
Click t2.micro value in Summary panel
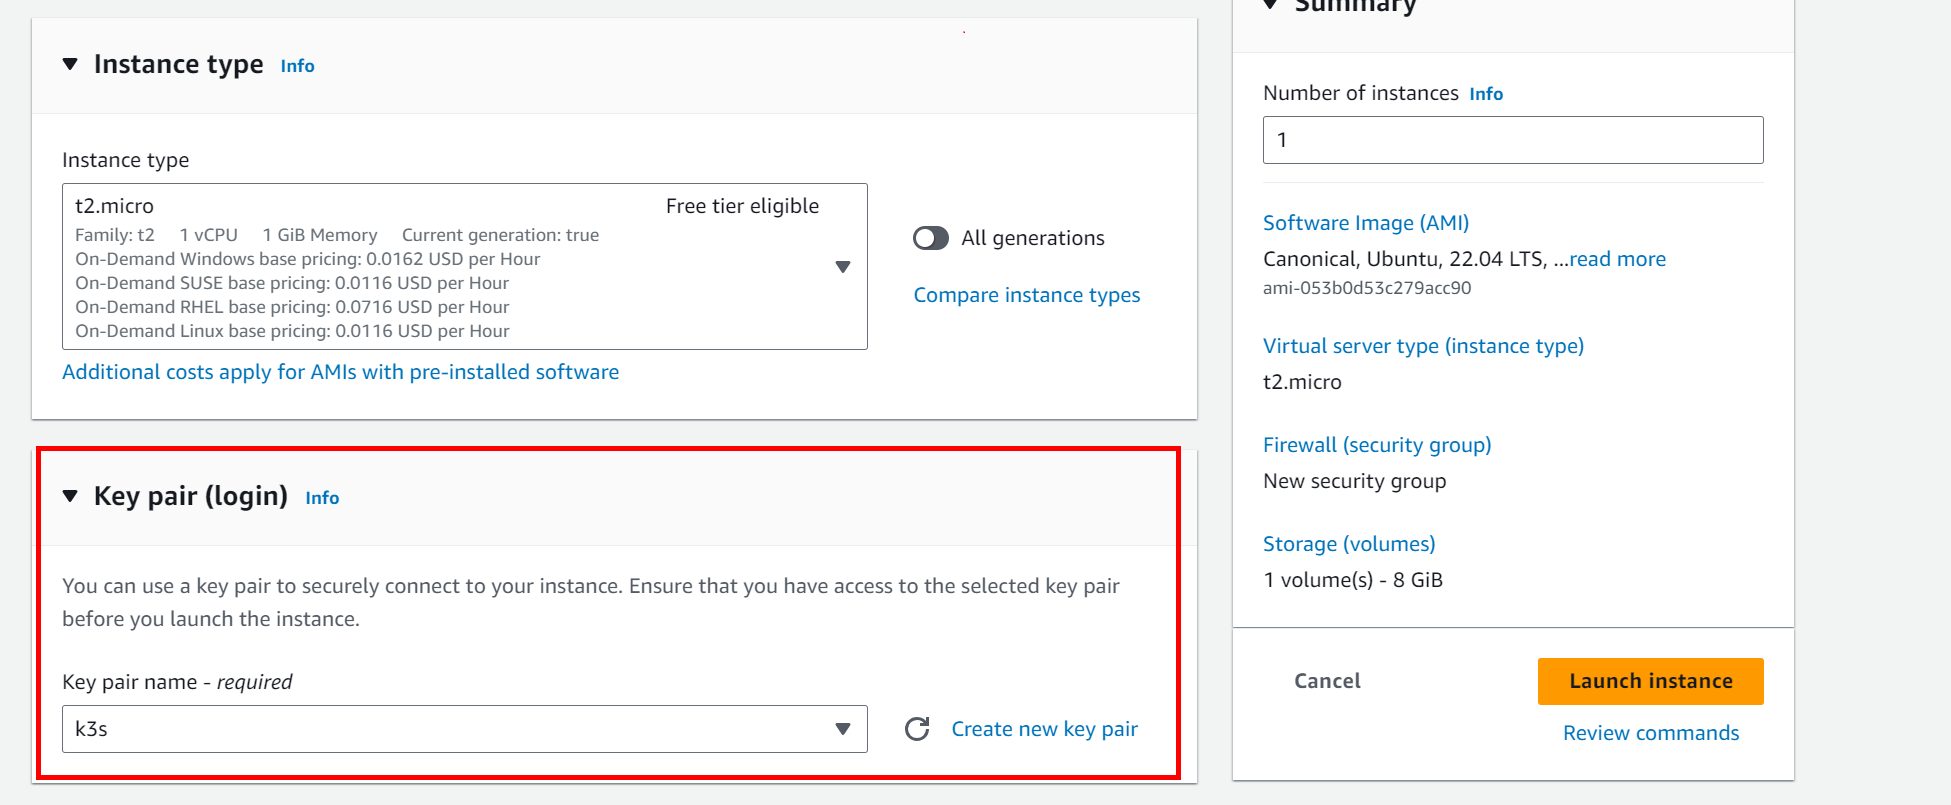(x=1302, y=382)
